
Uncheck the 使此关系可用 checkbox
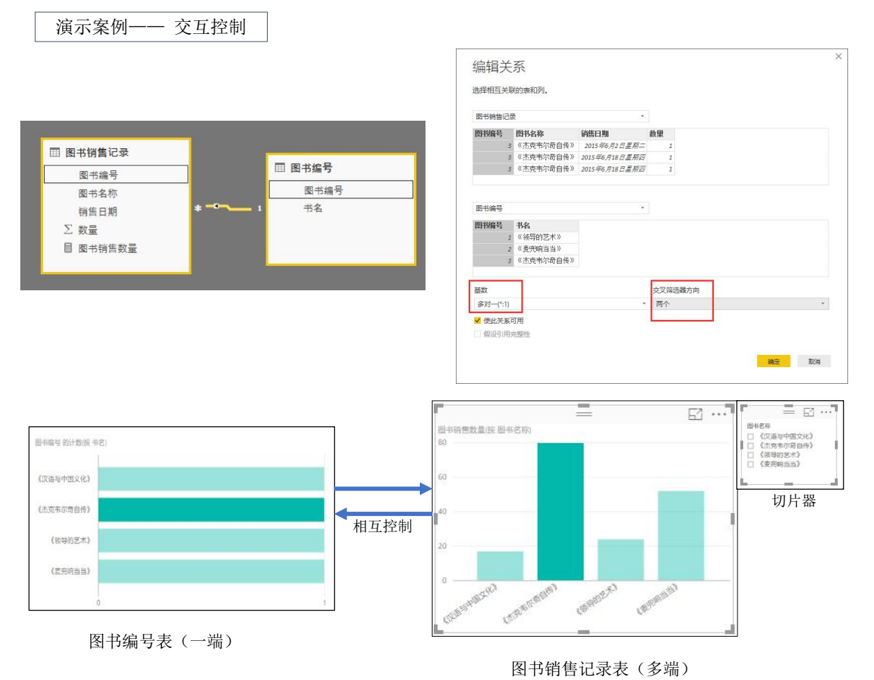click(477, 321)
